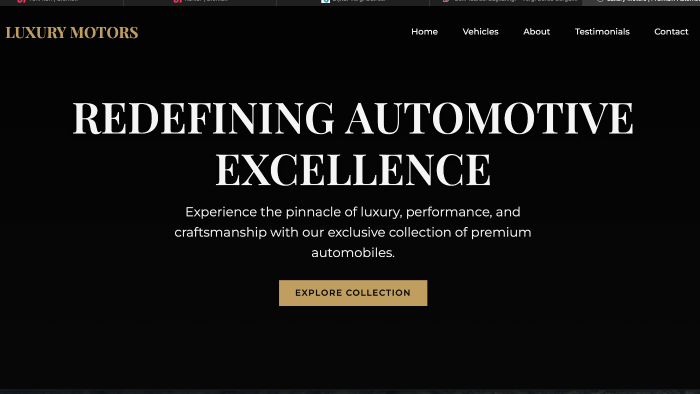The width and height of the screenshot is (700, 394).
Task: Click the 'Experience the pinnacle of luxury' paragraph
Action: point(353,232)
